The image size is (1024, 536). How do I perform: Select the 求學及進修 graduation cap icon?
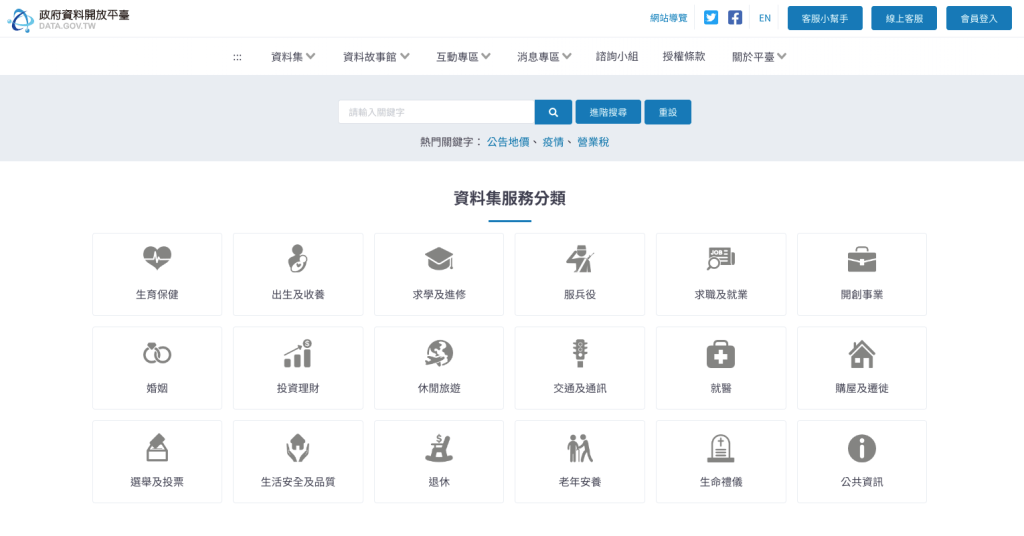point(439,259)
